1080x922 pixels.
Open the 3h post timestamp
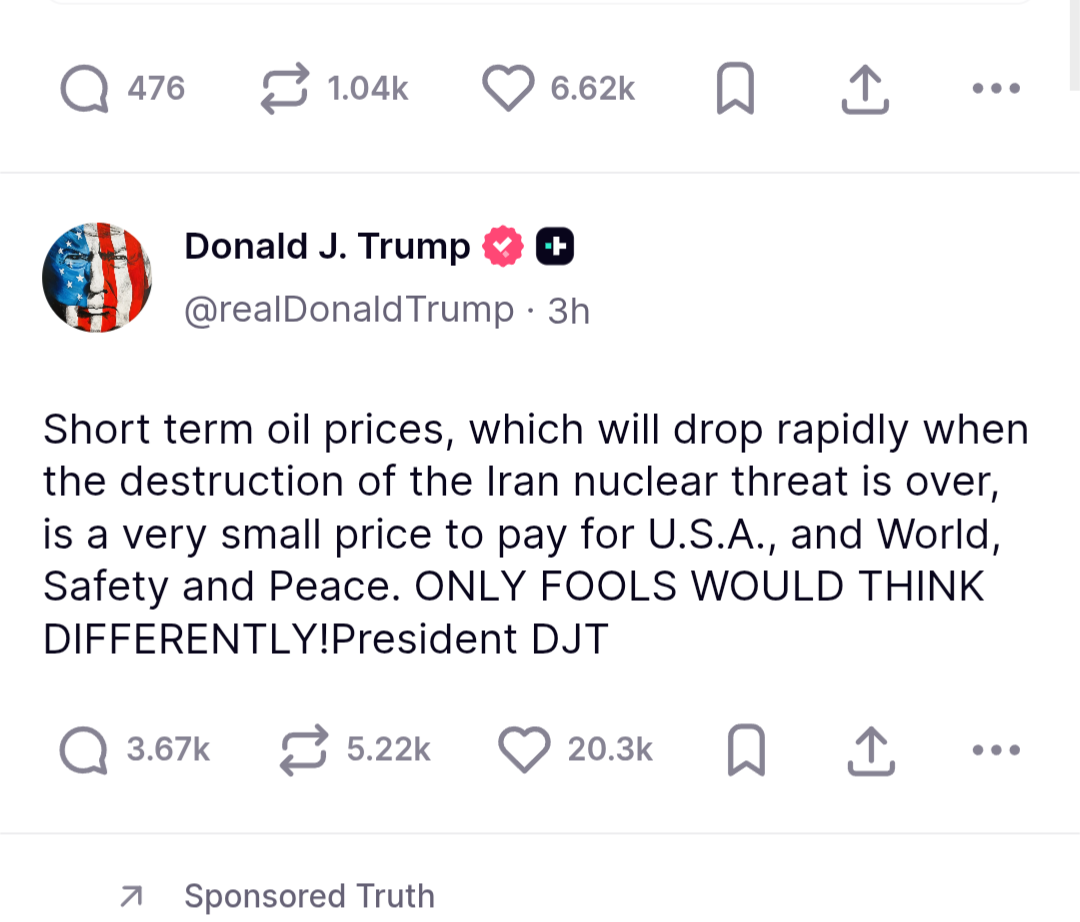pos(569,311)
